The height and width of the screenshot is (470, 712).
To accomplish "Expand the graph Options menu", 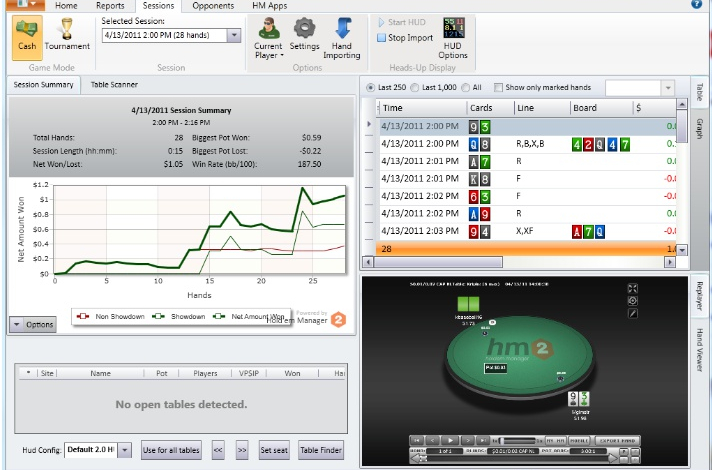I will (x=33, y=324).
